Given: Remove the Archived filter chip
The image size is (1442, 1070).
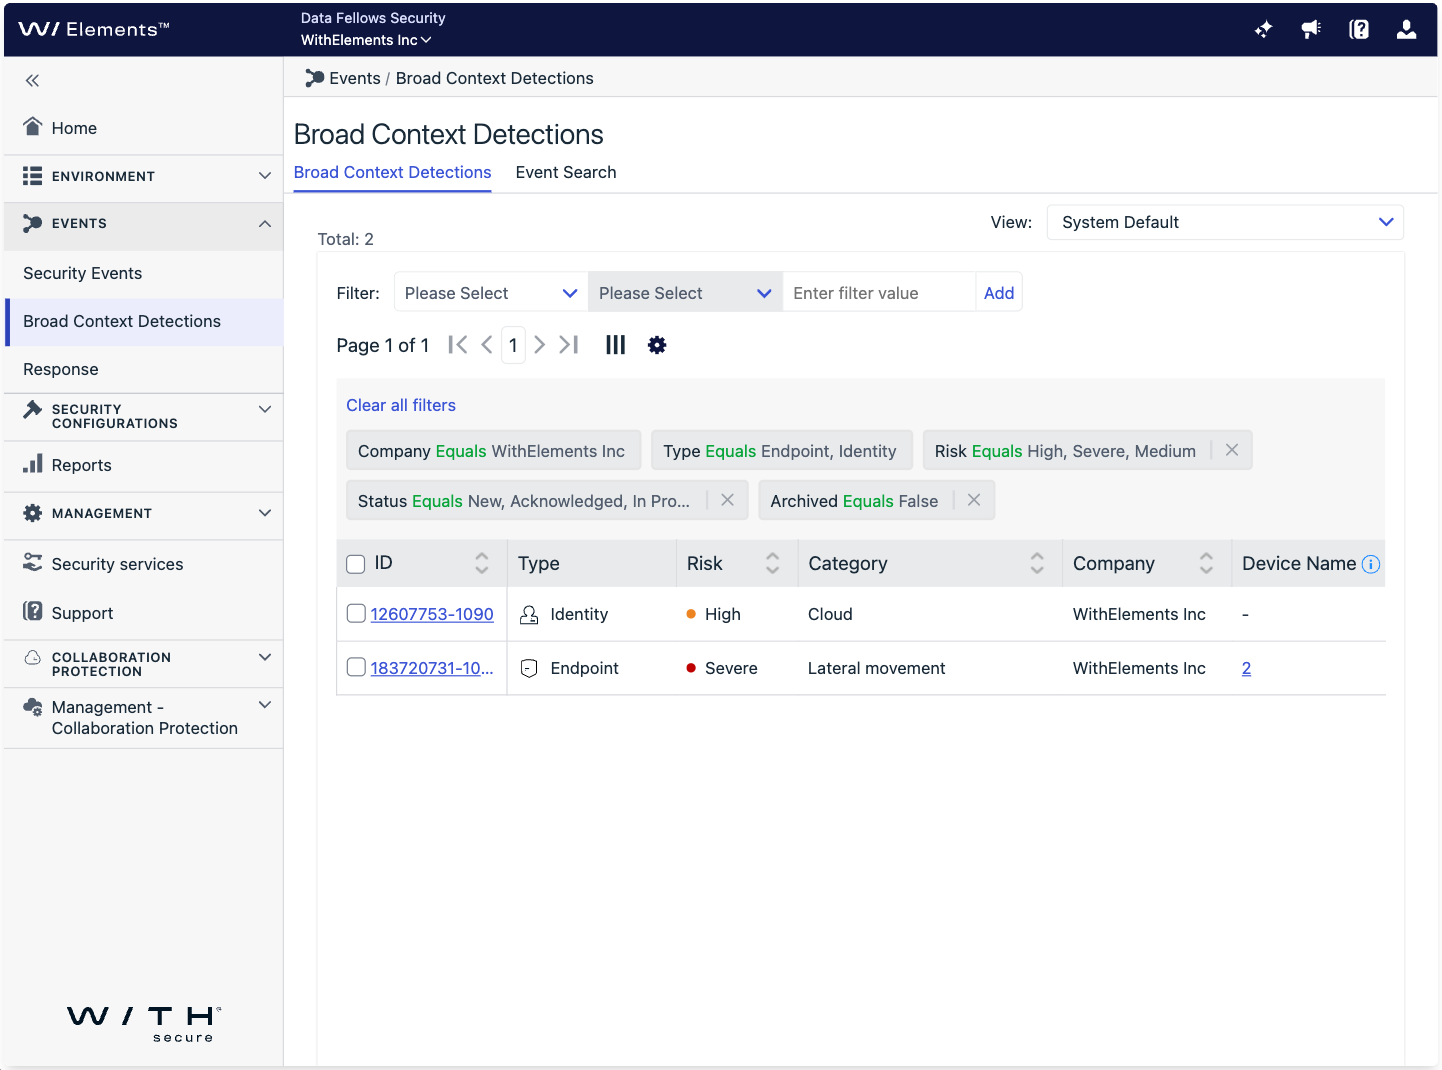Looking at the screenshot, I should 974,500.
